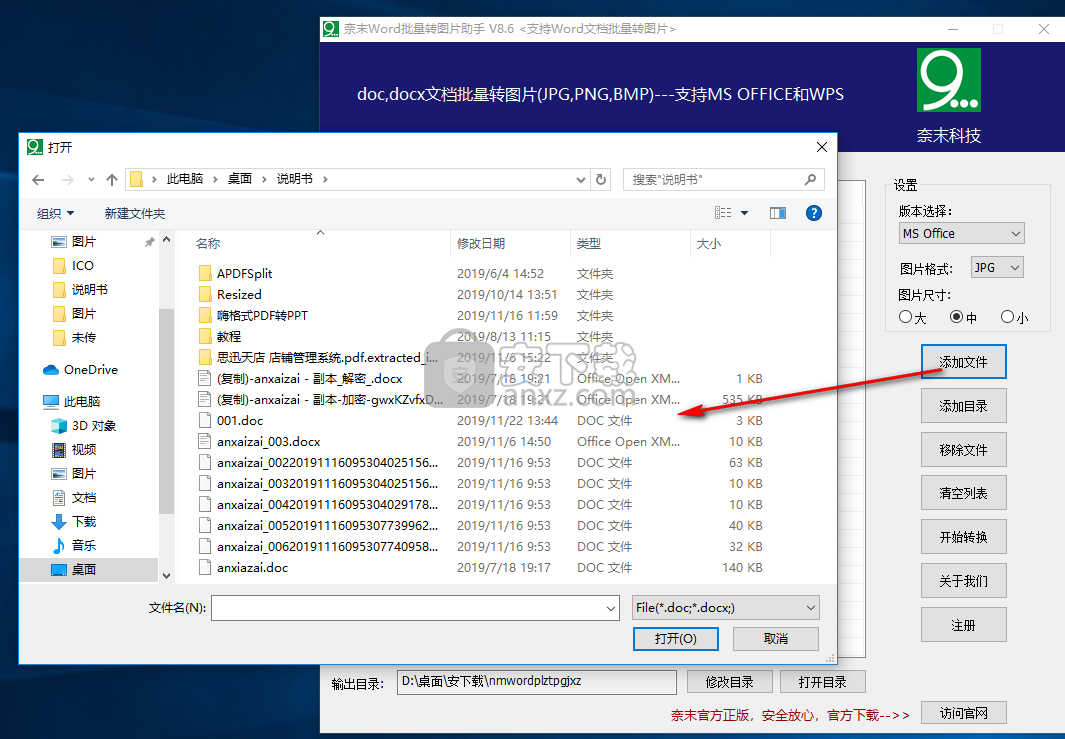Viewport: 1065px width, 739px height.
Task: Open the File(*.doc;*.docx) filter dropdown
Action: [x=725, y=608]
